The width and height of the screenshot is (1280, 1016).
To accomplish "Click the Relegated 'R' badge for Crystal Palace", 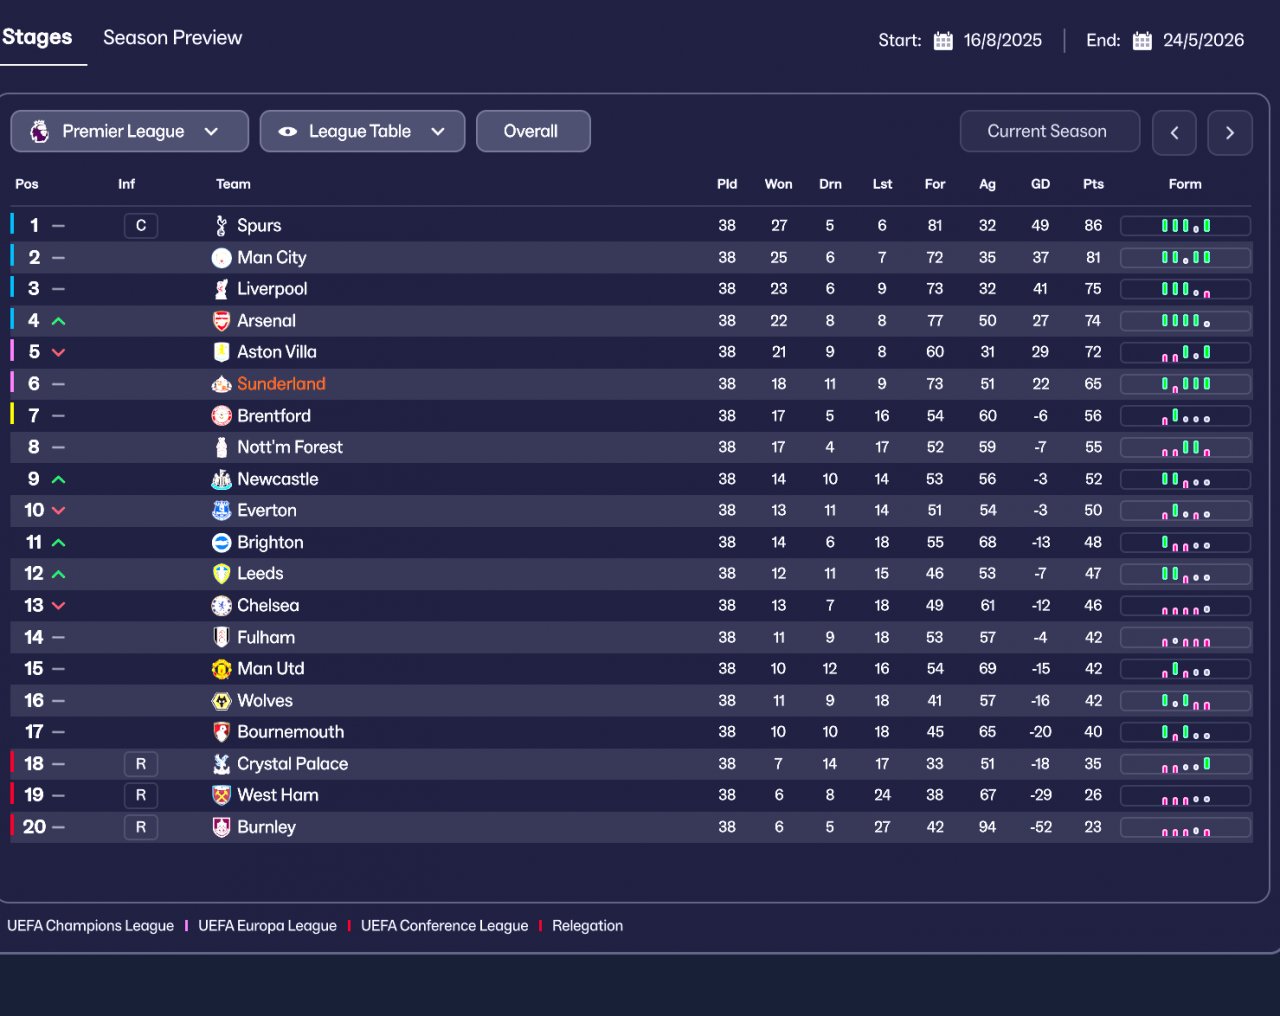I will 141,764.
